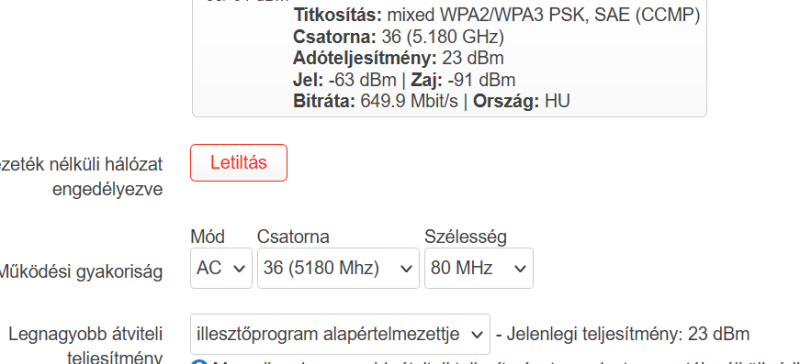Click the Csatorna: 36 (5.180 GHz) status line

[x=398, y=37]
